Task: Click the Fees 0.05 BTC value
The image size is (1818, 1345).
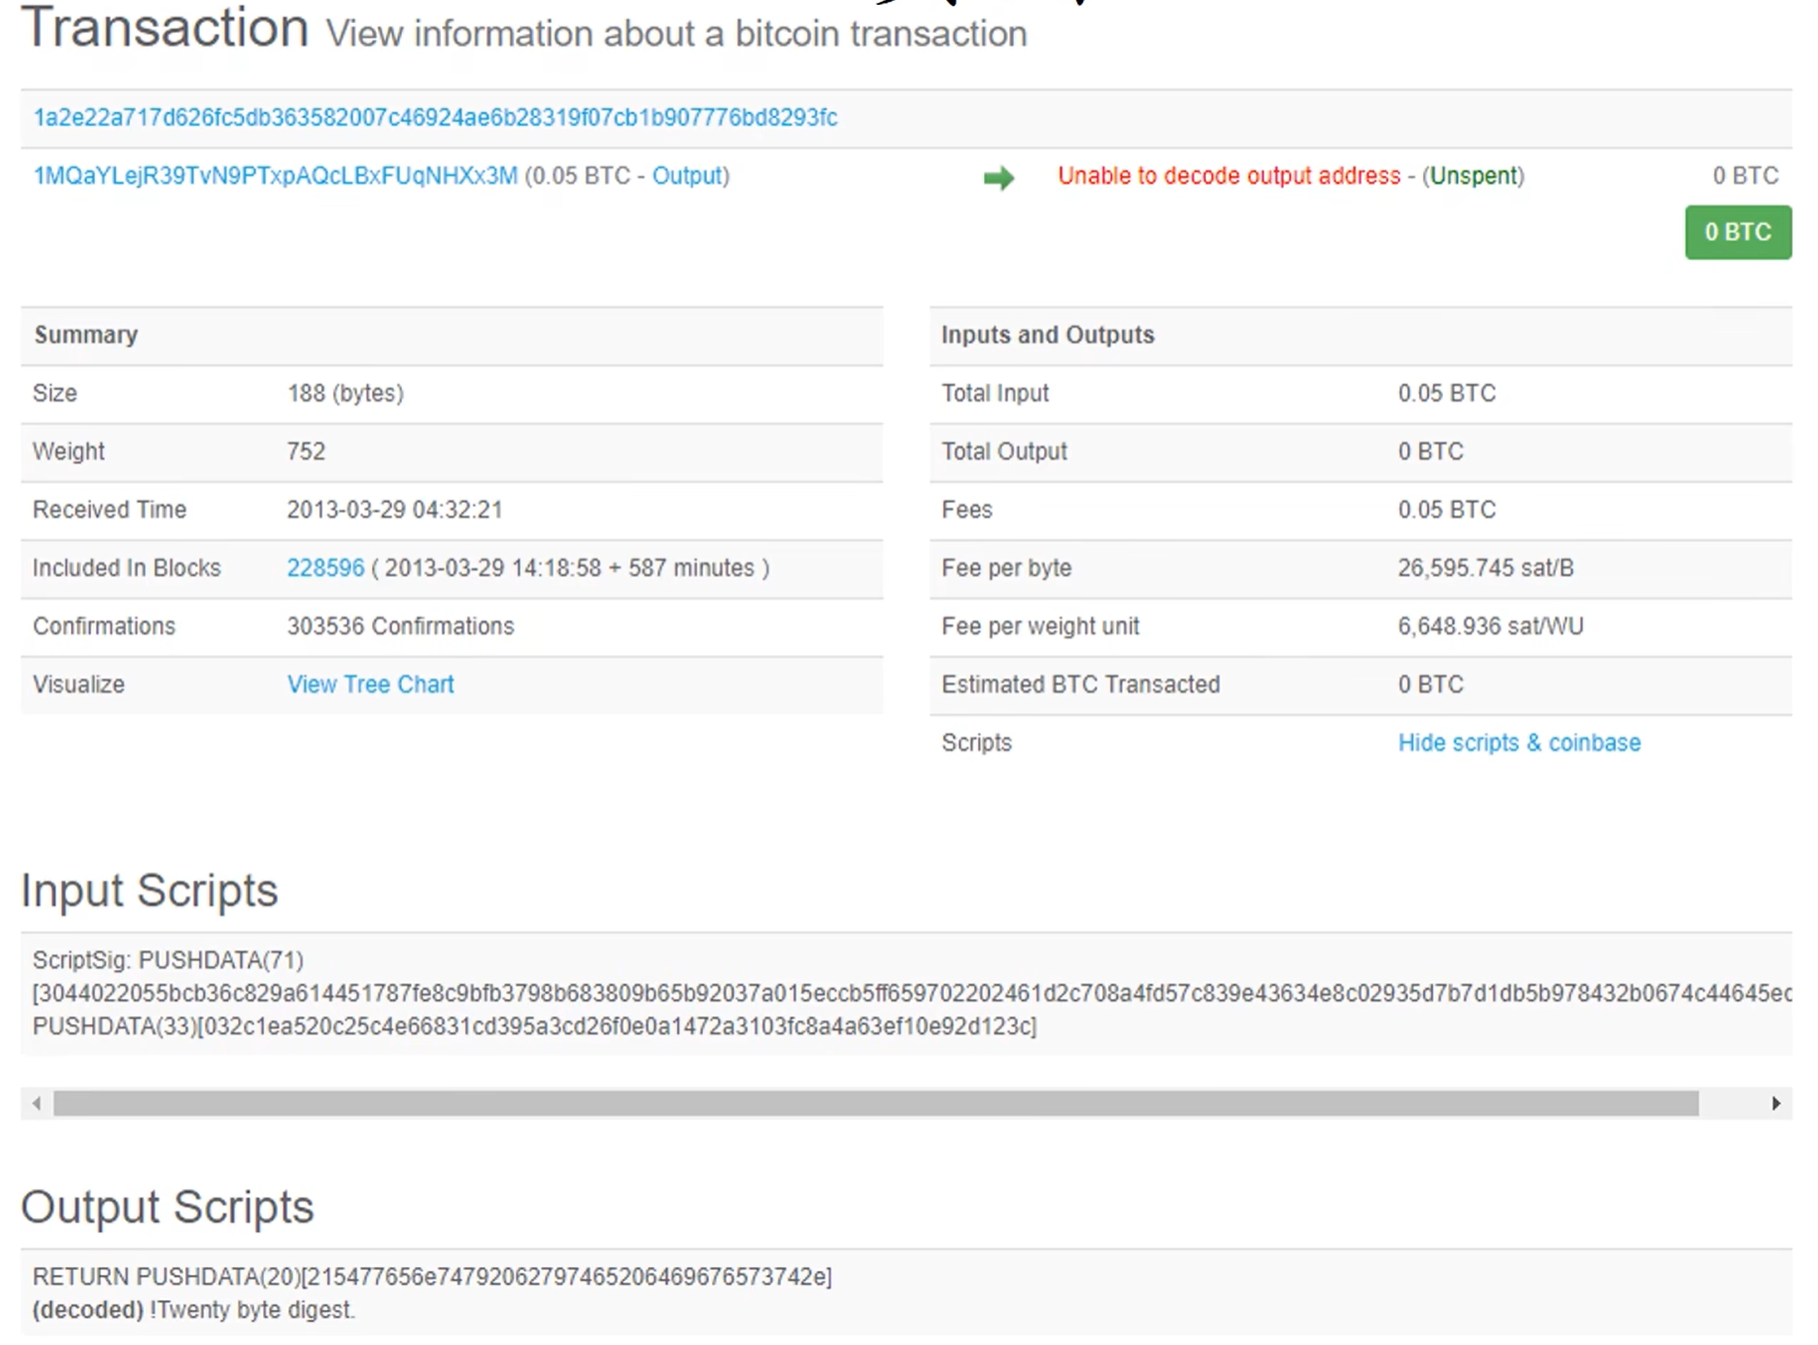Action: 1447,510
